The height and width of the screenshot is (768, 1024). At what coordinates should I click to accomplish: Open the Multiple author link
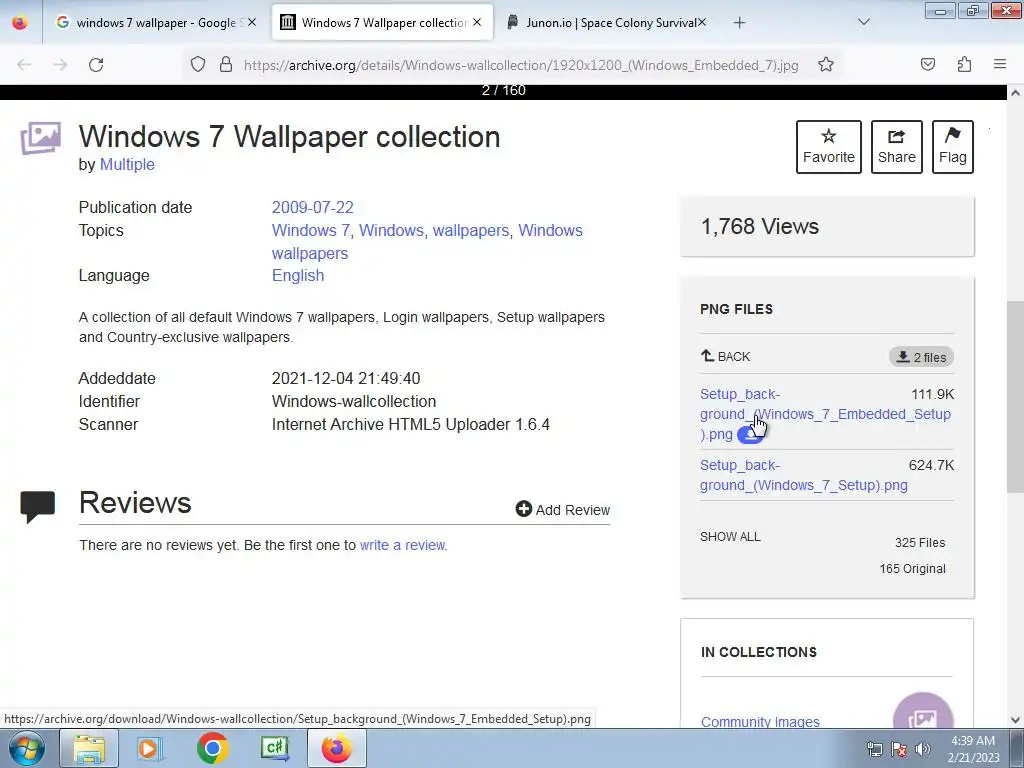127,165
